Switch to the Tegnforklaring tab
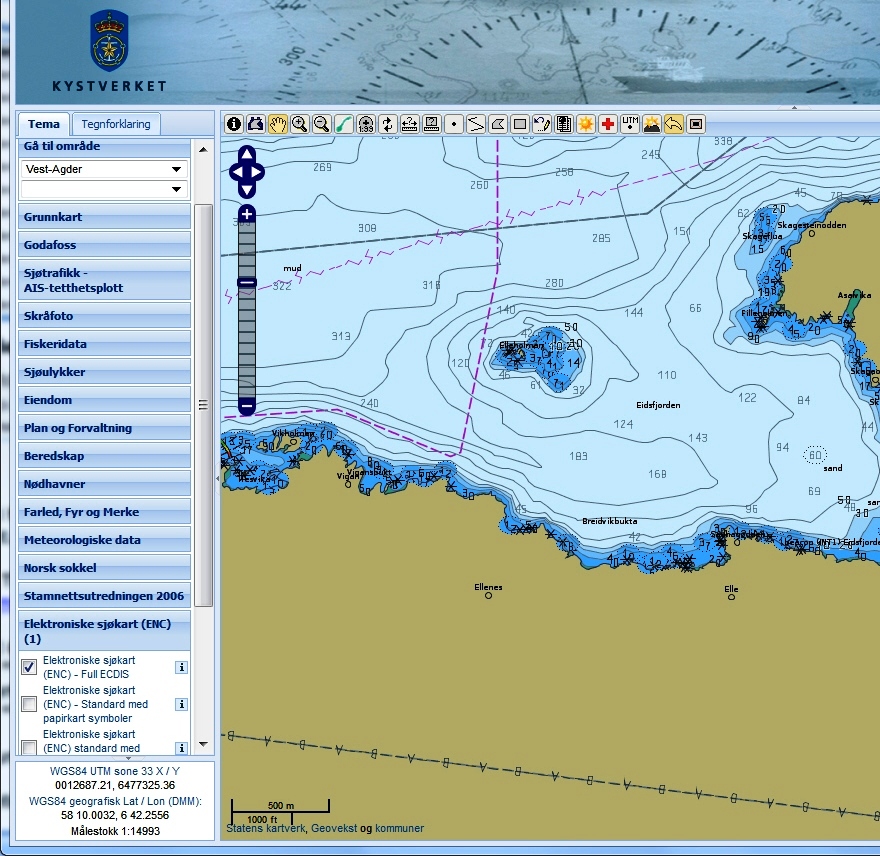Screen dimensions: 880x856 [x=116, y=124]
